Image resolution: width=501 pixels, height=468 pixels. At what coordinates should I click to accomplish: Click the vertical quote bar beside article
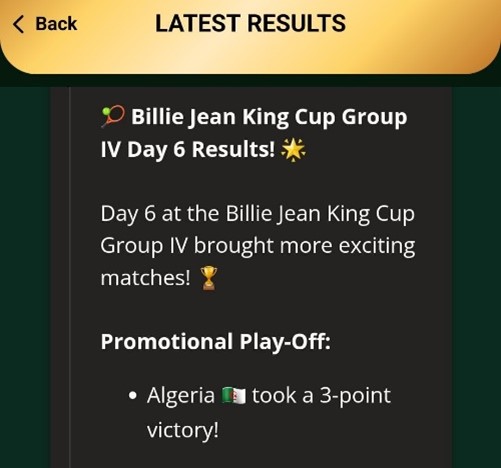click(x=70, y=277)
